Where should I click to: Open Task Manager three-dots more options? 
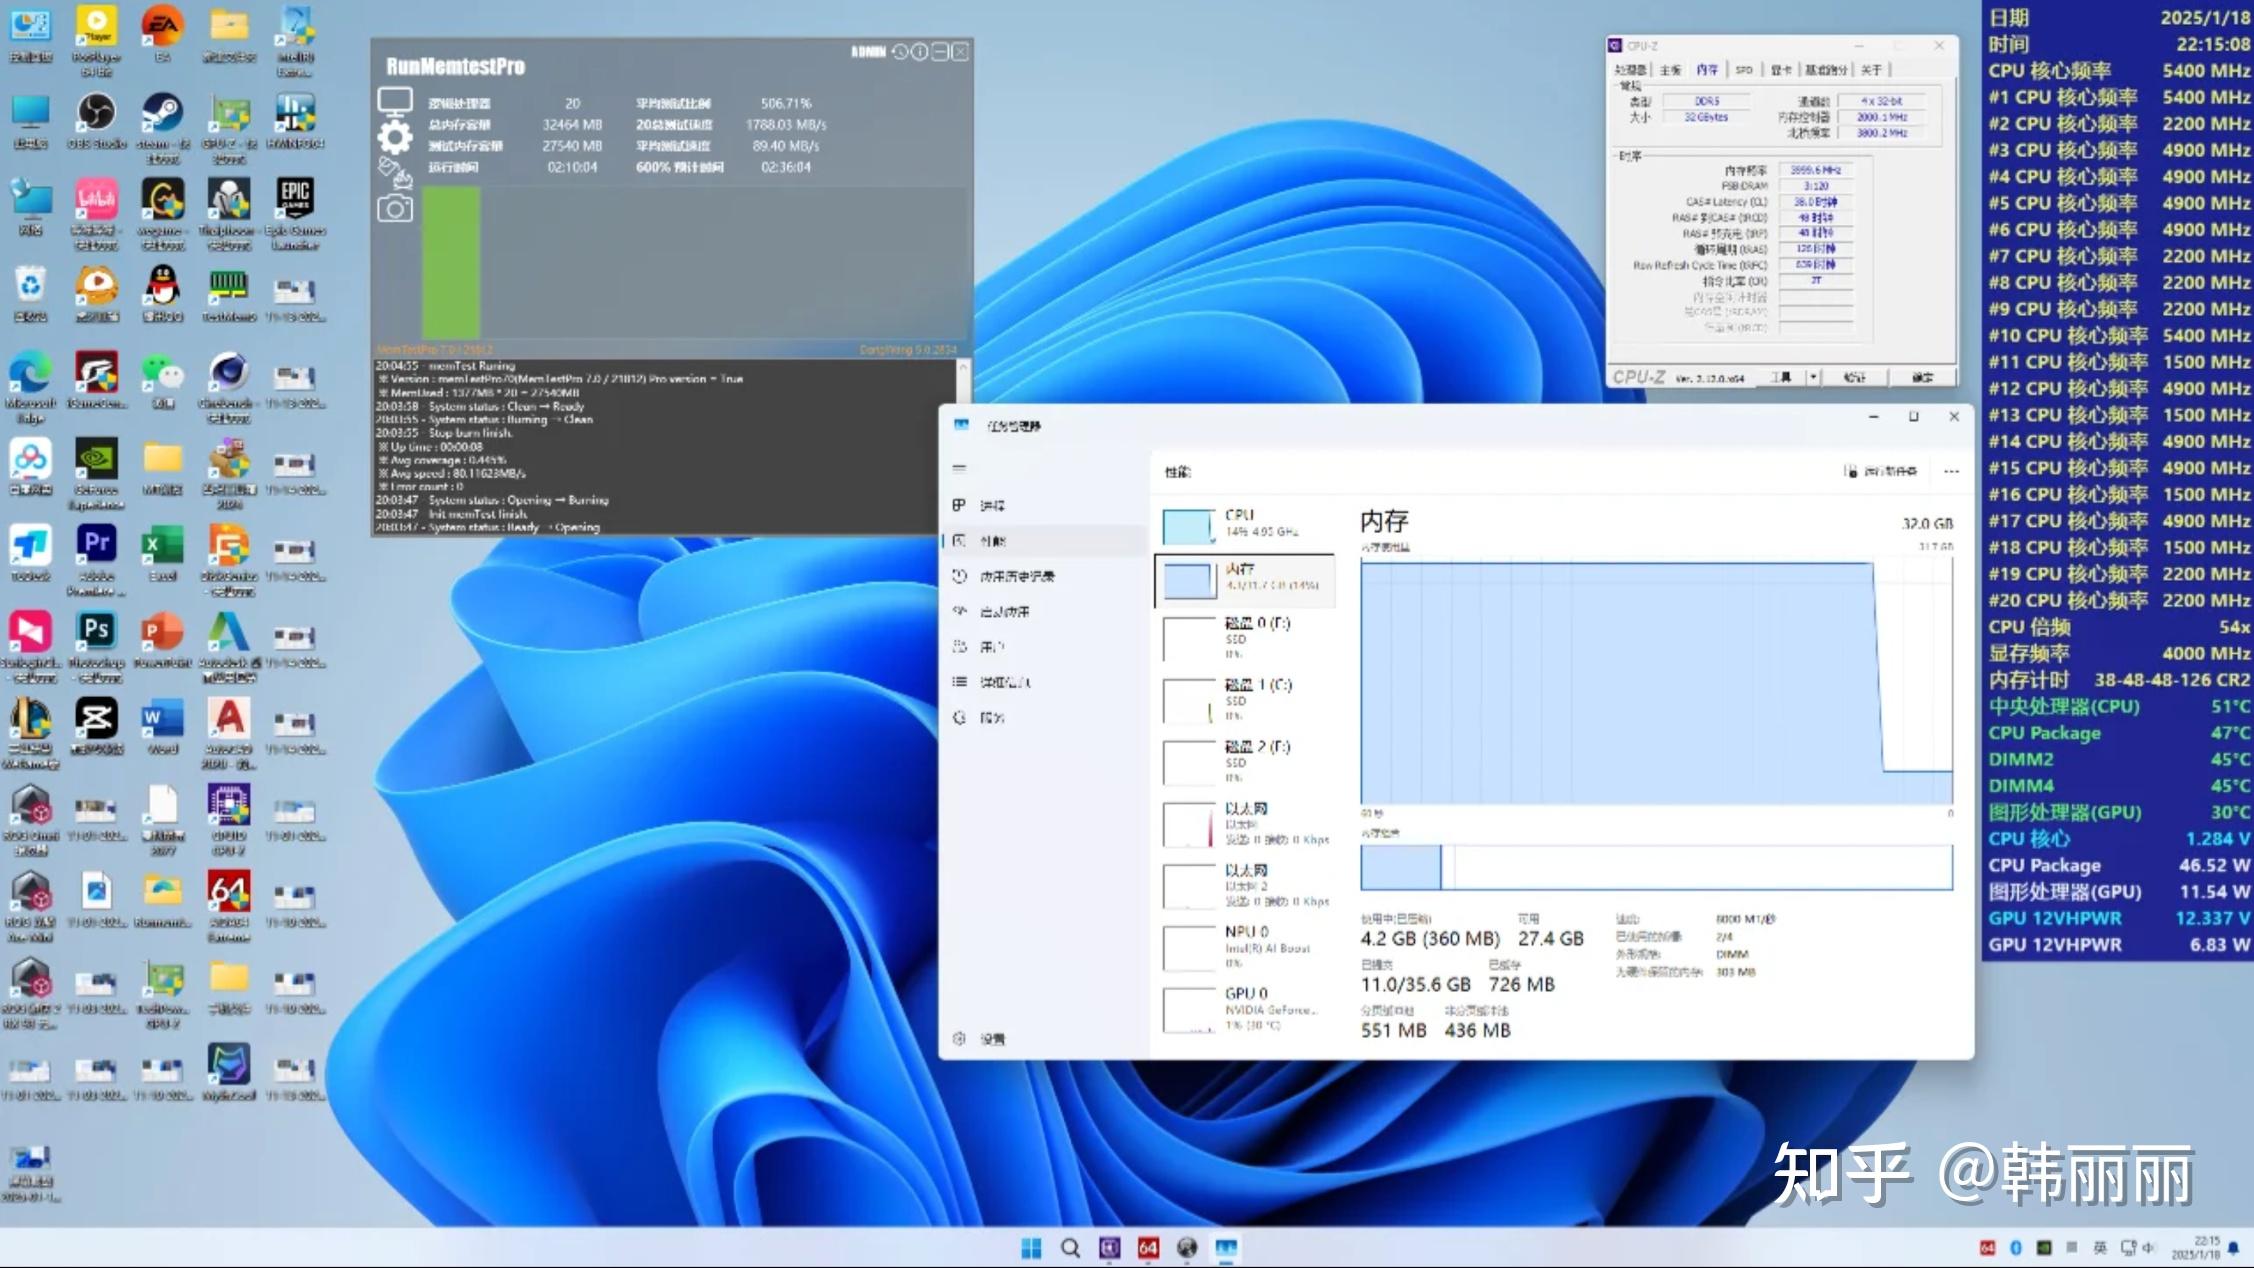click(1951, 471)
